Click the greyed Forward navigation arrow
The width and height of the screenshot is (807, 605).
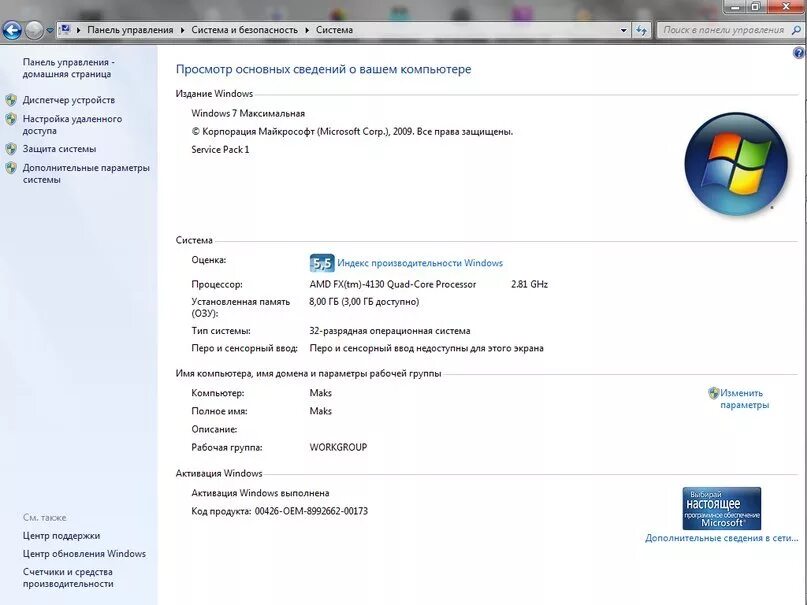pyautogui.click(x=34, y=30)
